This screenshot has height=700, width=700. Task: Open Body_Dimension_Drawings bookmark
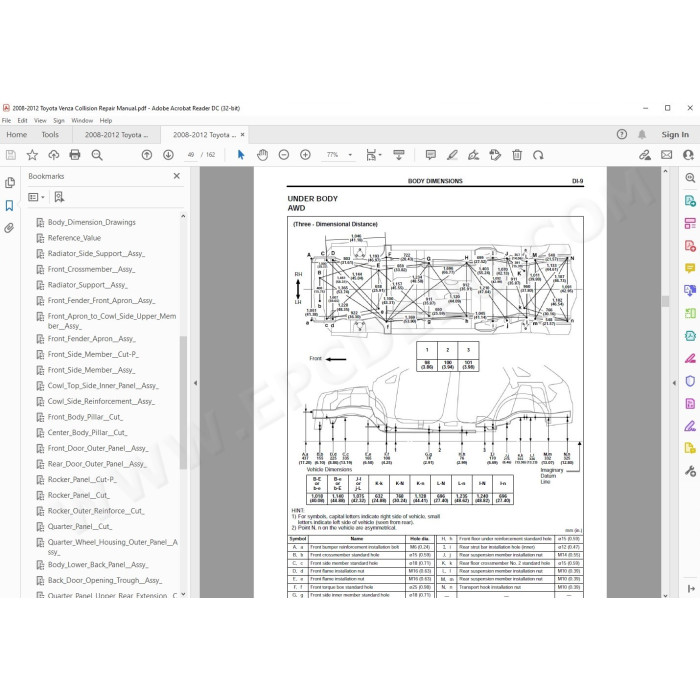tap(92, 222)
